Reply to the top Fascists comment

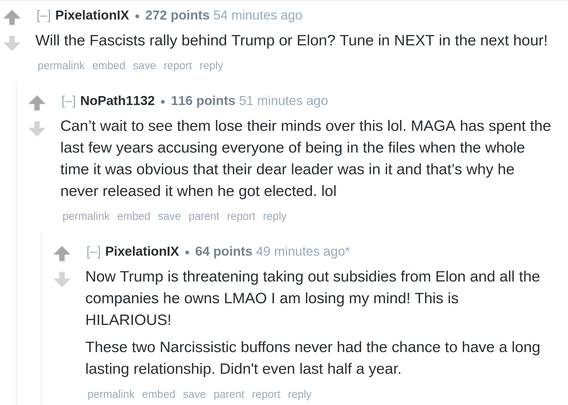point(211,66)
